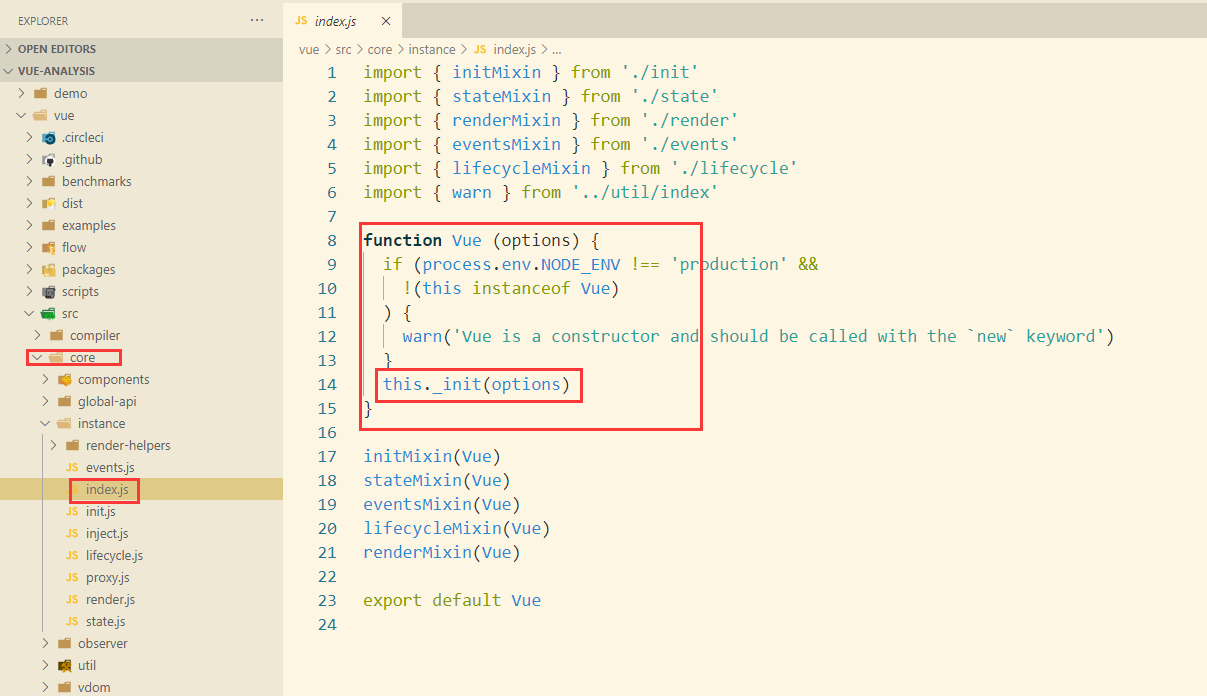Click the util folder icon
The image size is (1207, 696).
click(x=64, y=665)
